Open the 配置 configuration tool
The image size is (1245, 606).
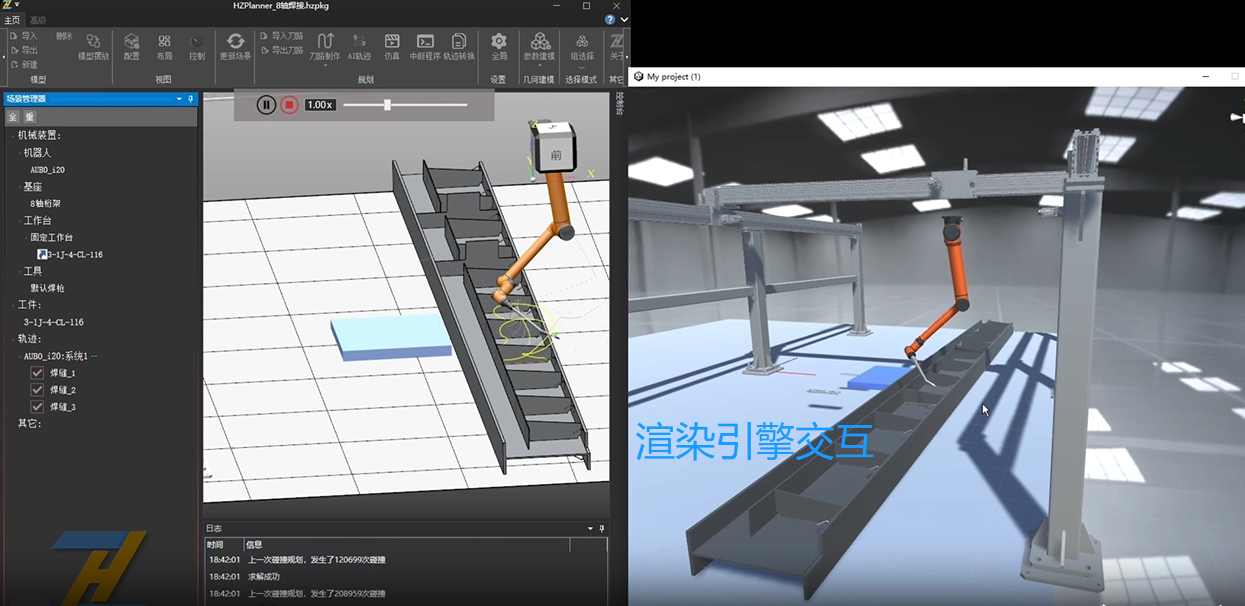[131, 46]
